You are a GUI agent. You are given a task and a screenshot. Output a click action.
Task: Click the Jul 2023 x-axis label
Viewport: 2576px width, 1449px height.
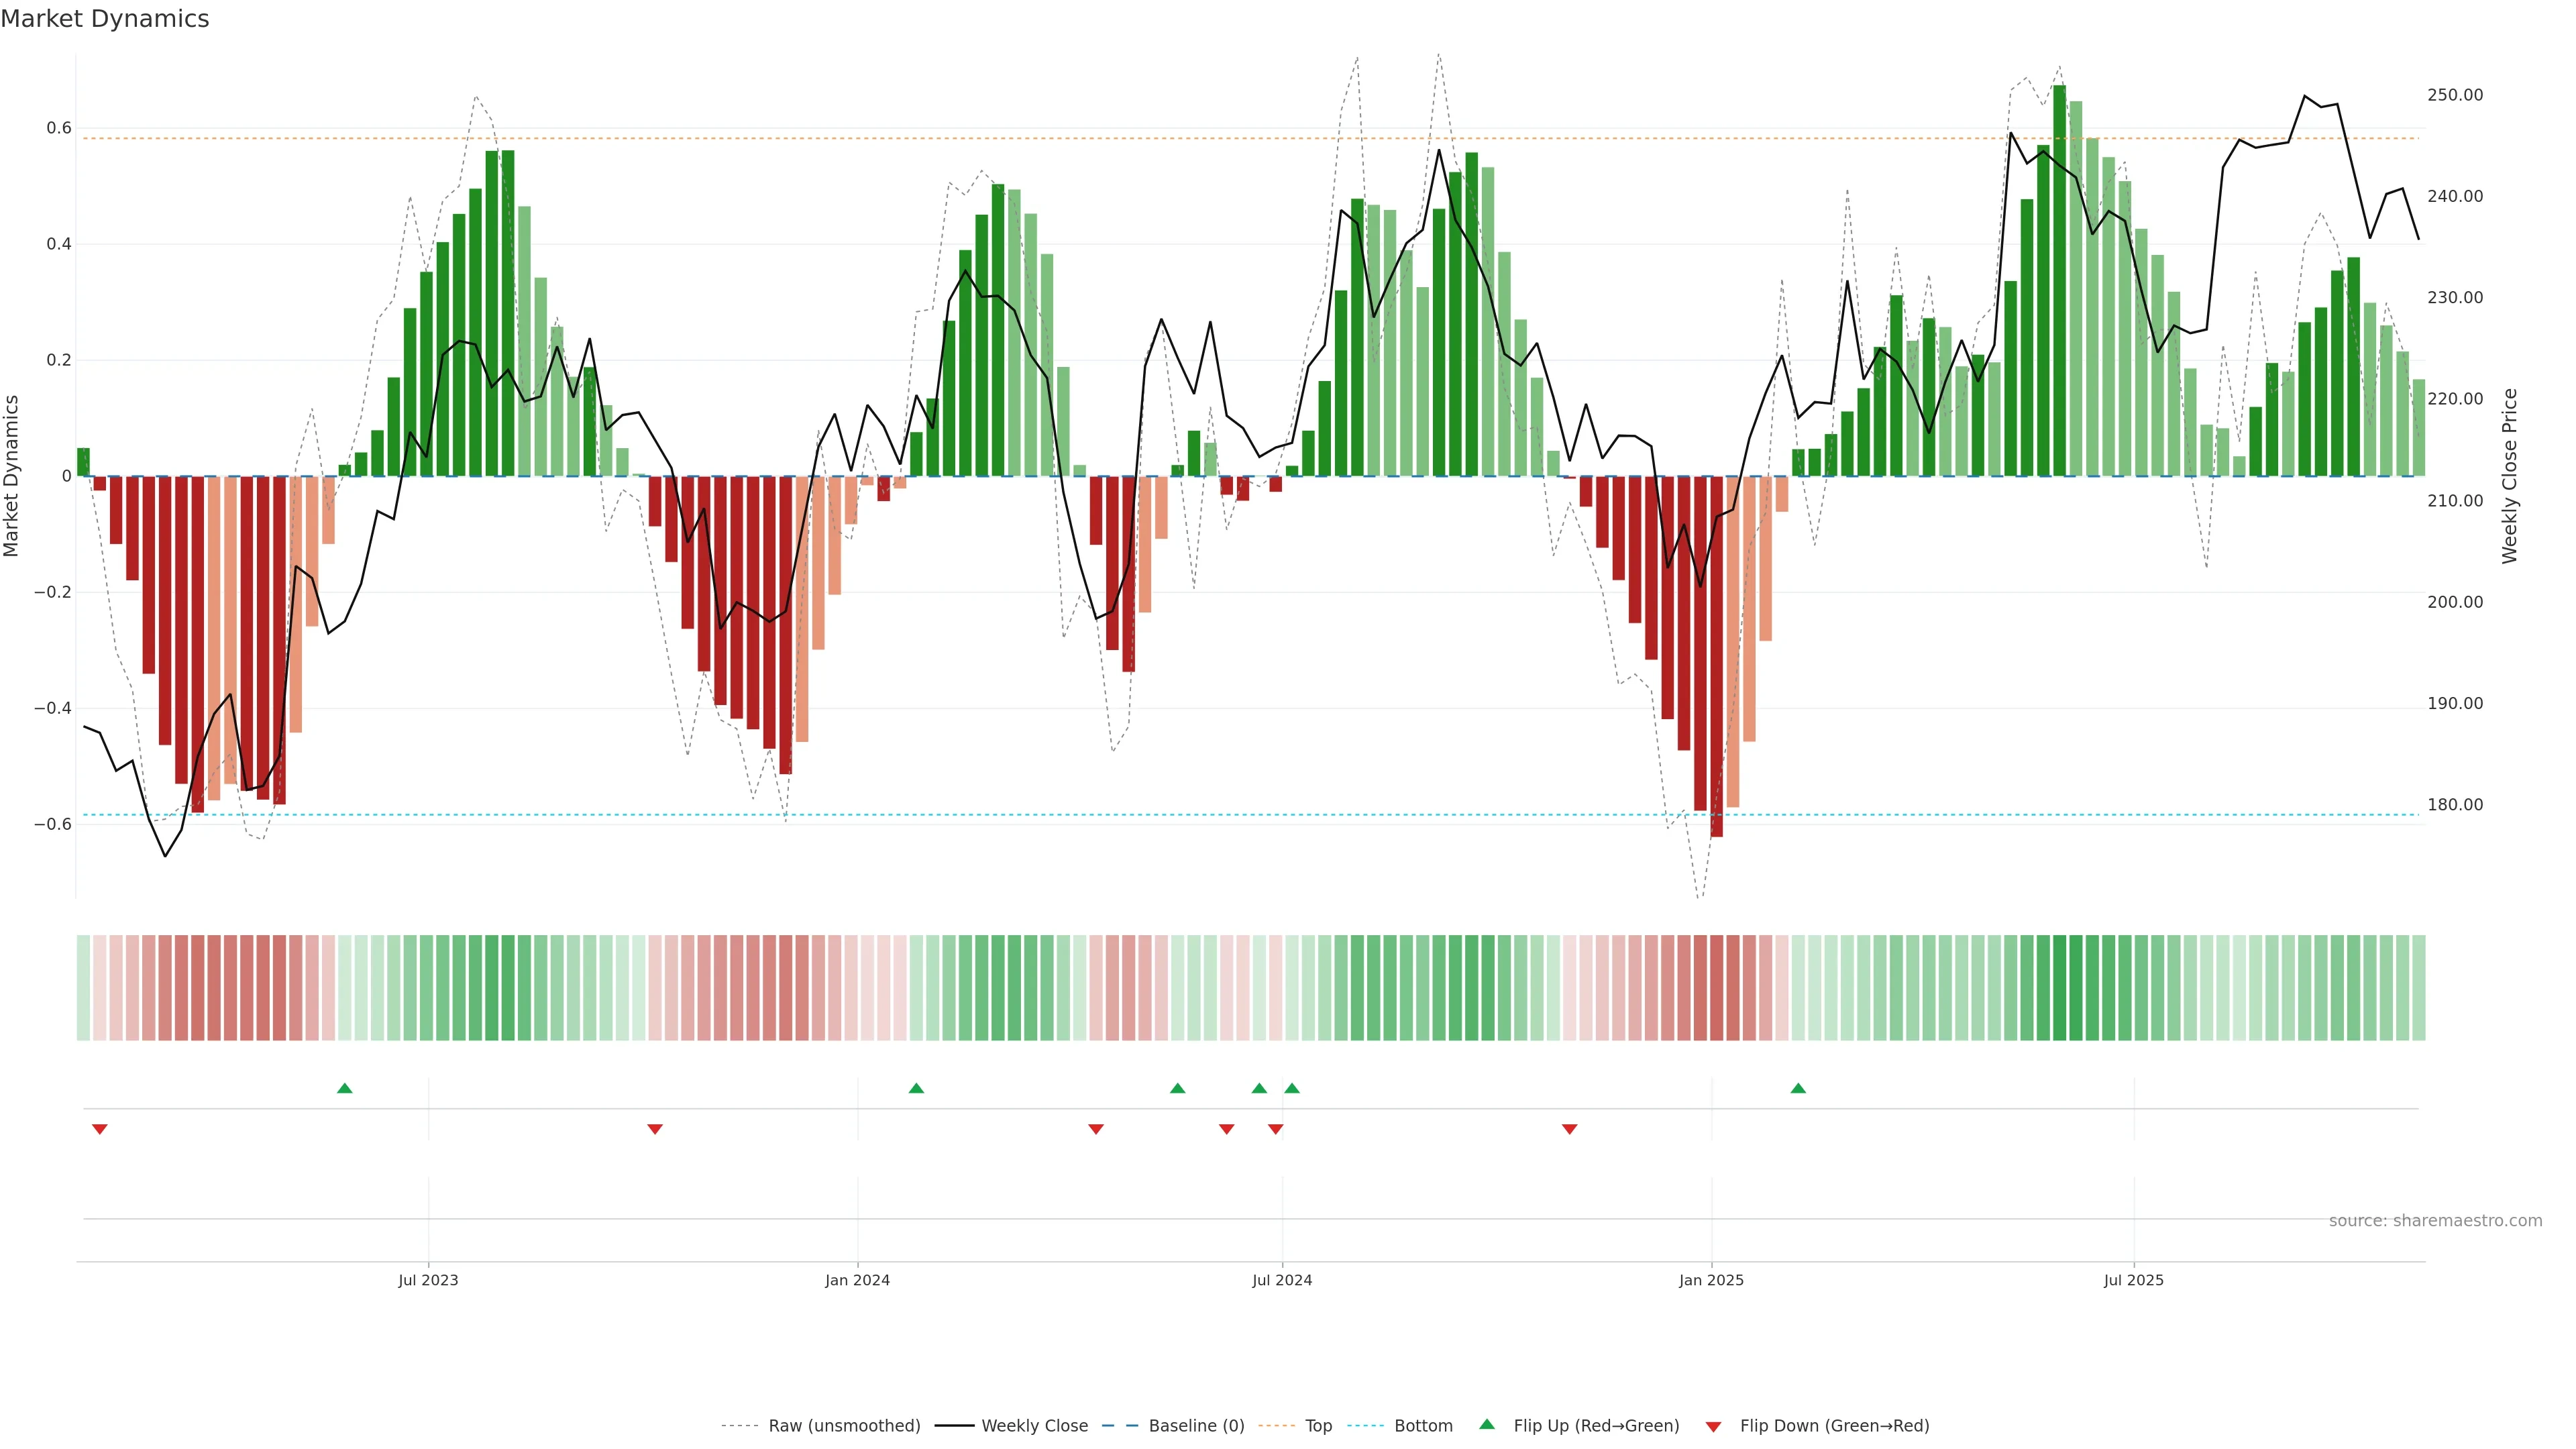coord(428,1280)
